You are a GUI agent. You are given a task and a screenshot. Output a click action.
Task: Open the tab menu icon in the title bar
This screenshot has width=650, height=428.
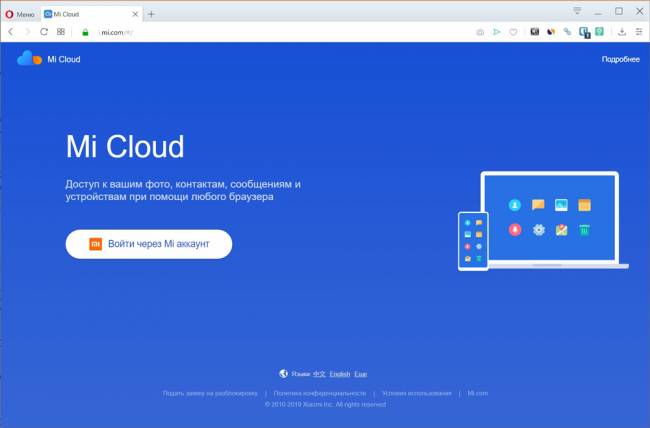coord(577,11)
